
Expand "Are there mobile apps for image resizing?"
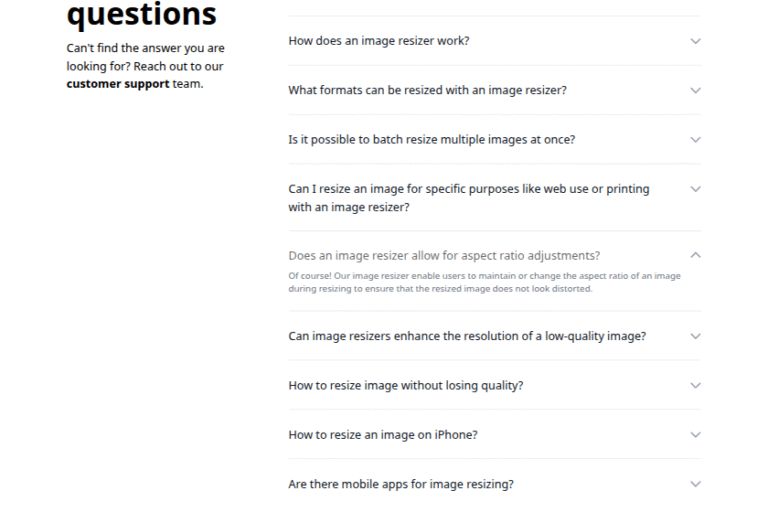(401, 484)
